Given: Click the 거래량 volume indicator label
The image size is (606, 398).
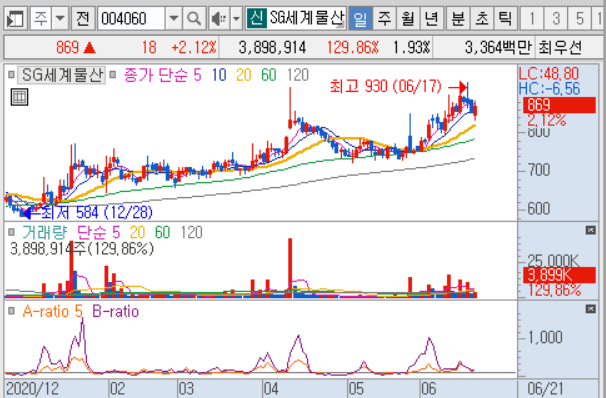Looking at the screenshot, I should pos(44,232).
